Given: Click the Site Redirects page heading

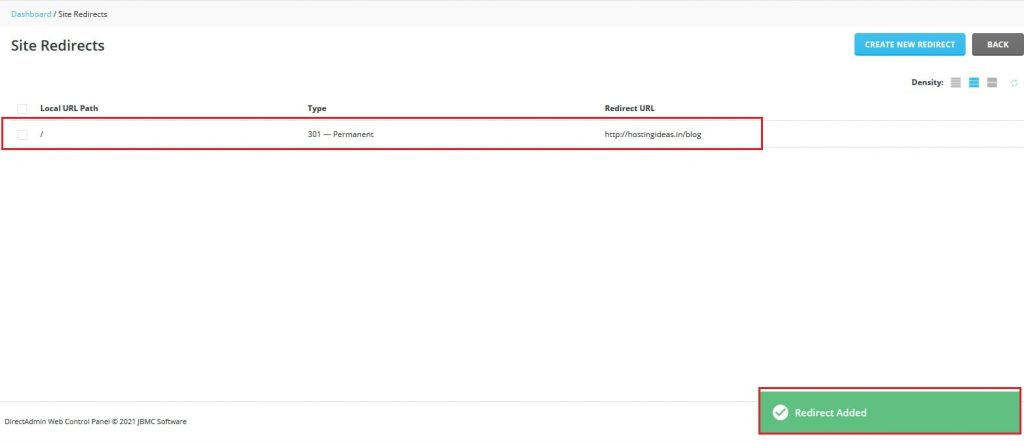Looking at the screenshot, I should point(57,46).
